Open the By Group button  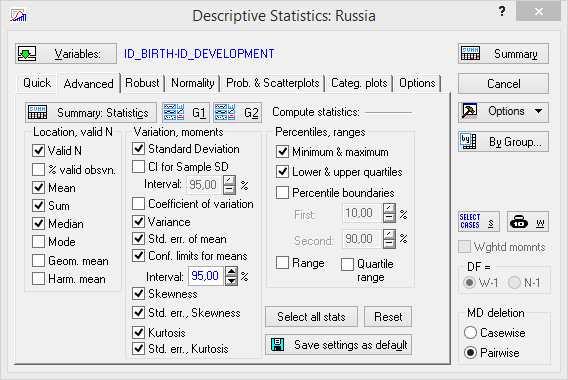click(503, 142)
